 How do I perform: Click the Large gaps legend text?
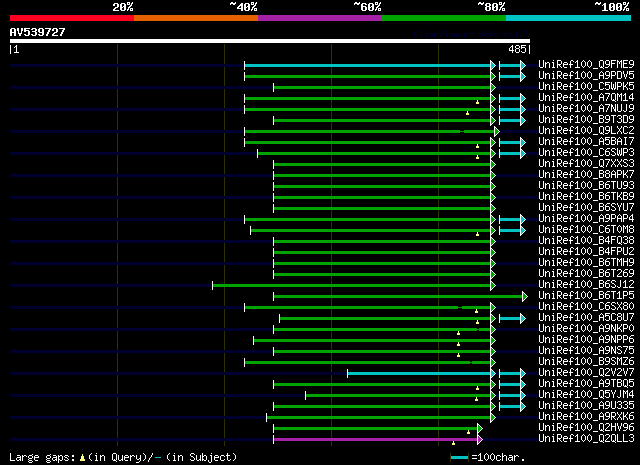pos(123,457)
